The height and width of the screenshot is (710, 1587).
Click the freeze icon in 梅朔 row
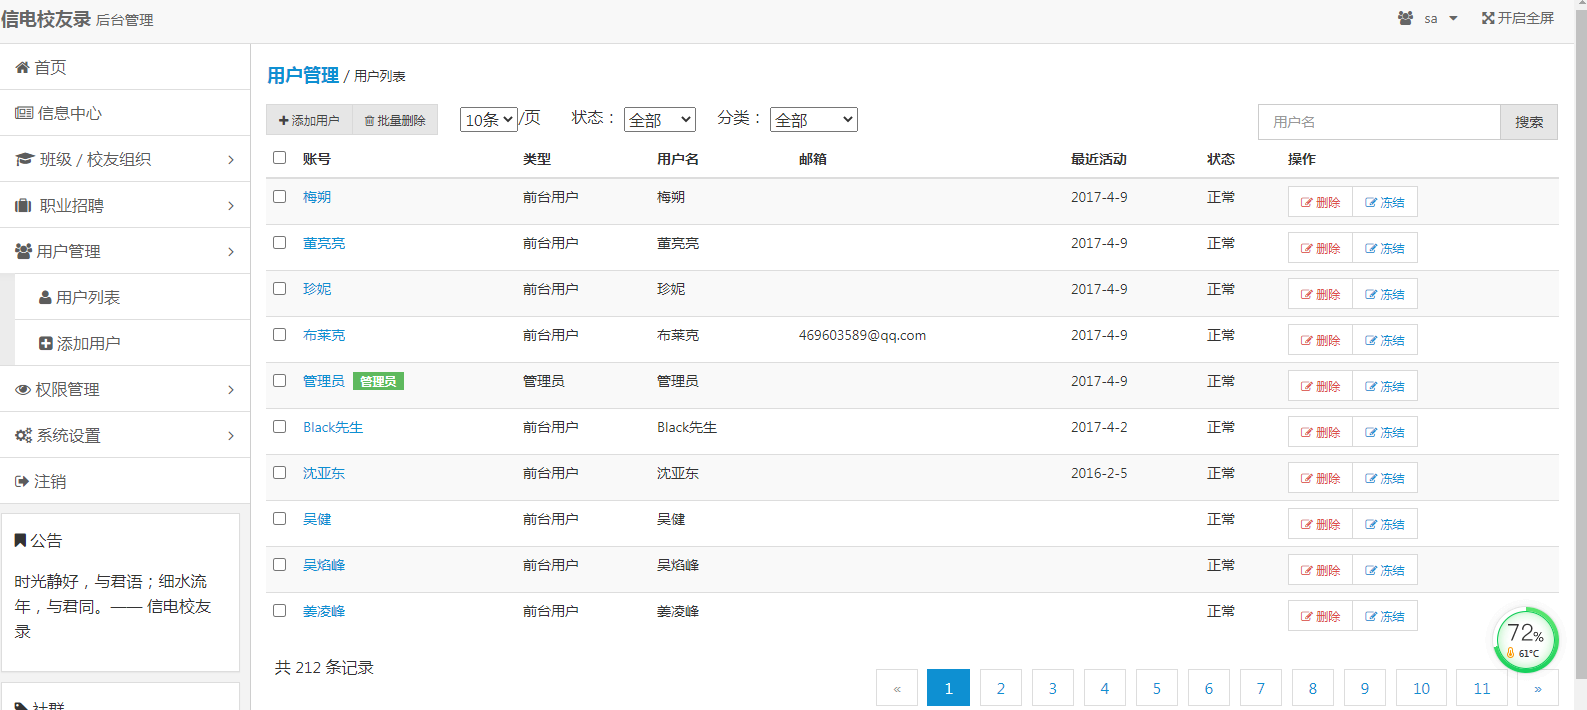(1371, 203)
